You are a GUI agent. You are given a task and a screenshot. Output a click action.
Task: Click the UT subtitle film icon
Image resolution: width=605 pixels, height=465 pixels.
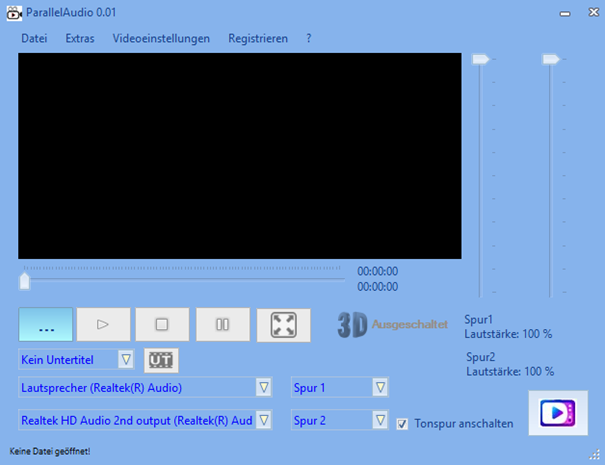(161, 360)
